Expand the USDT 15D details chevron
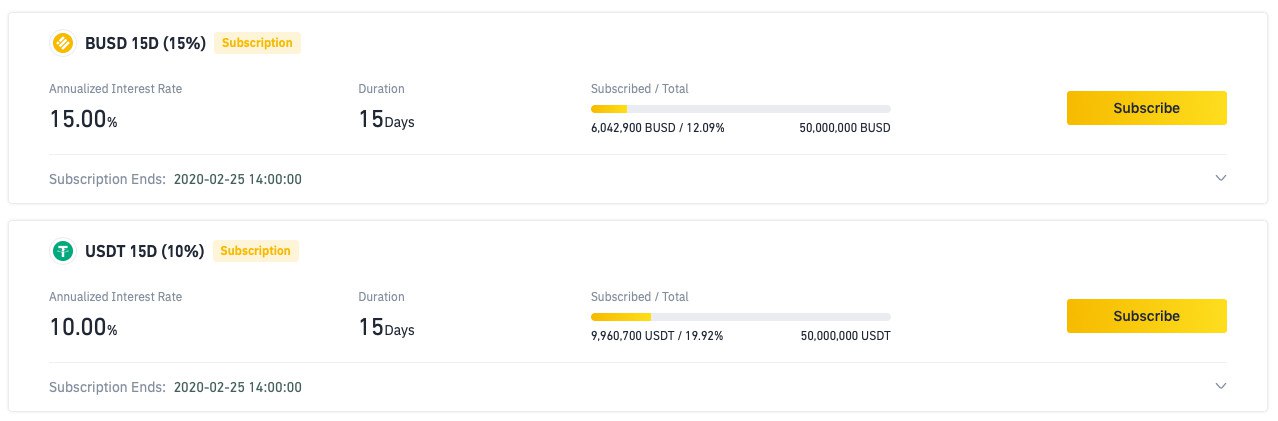The height and width of the screenshot is (421, 1278). click(1220, 386)
